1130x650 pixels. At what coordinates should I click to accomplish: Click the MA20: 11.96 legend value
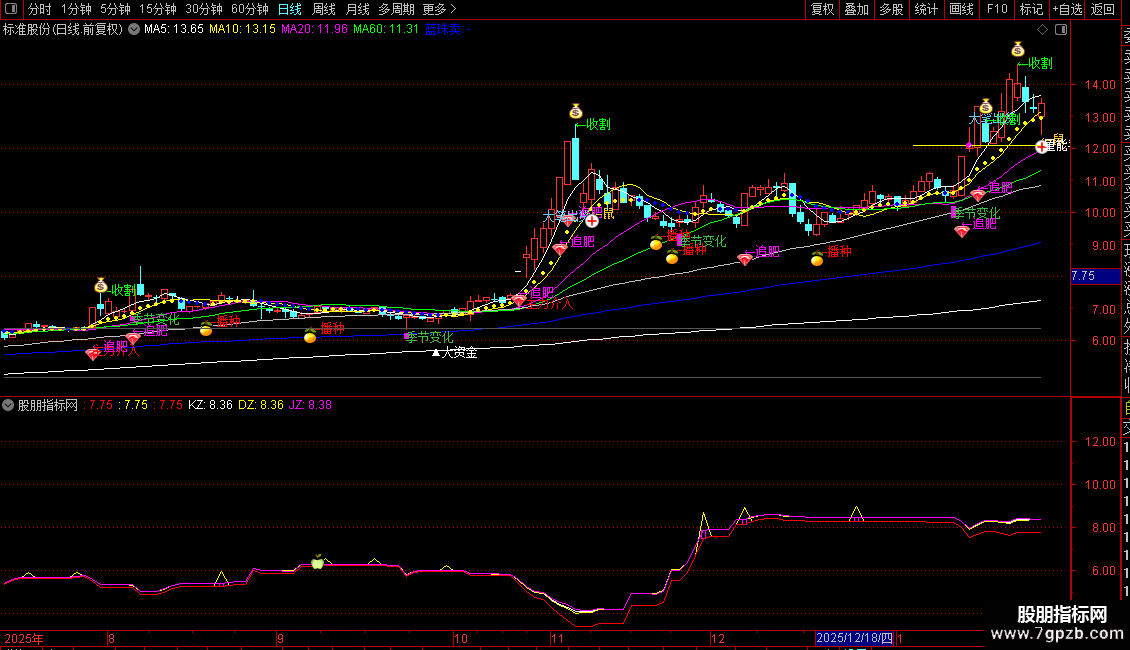click(x=314, y=30)
